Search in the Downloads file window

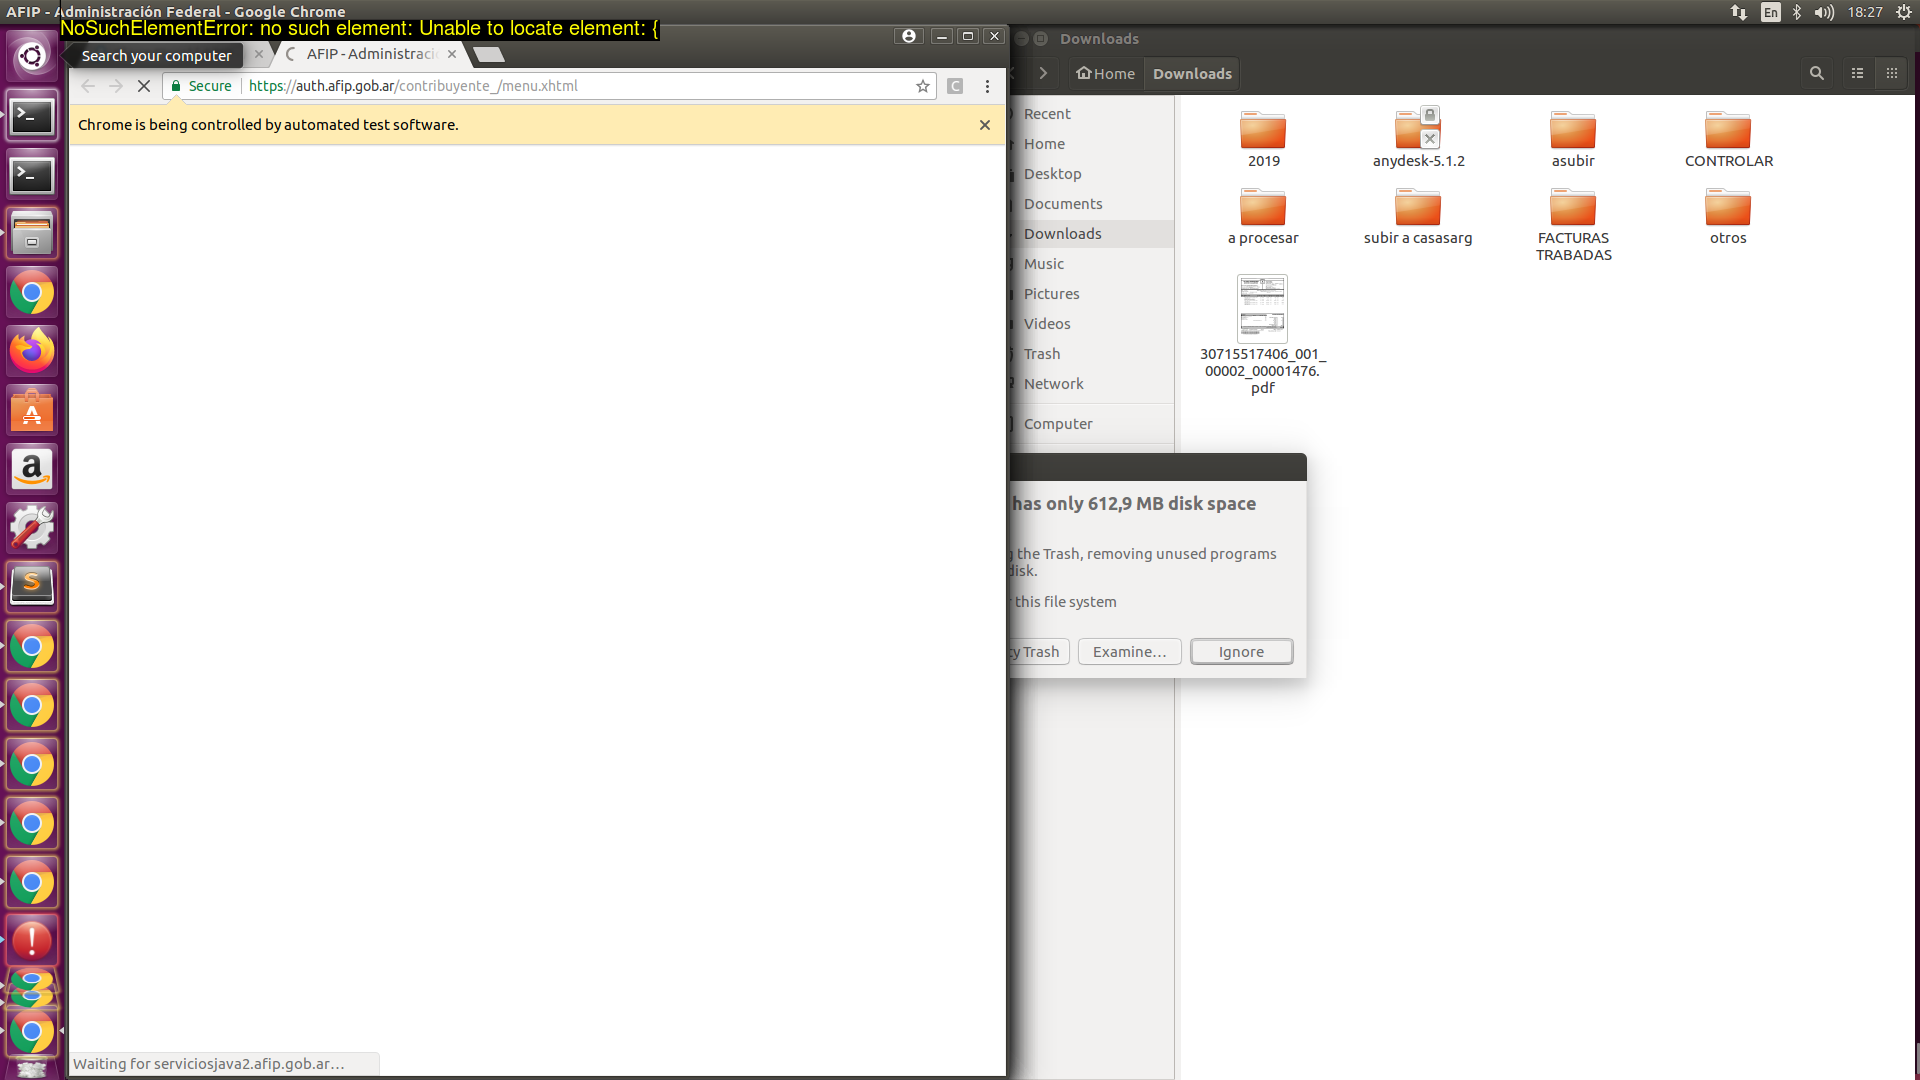tap(1817, 73)
